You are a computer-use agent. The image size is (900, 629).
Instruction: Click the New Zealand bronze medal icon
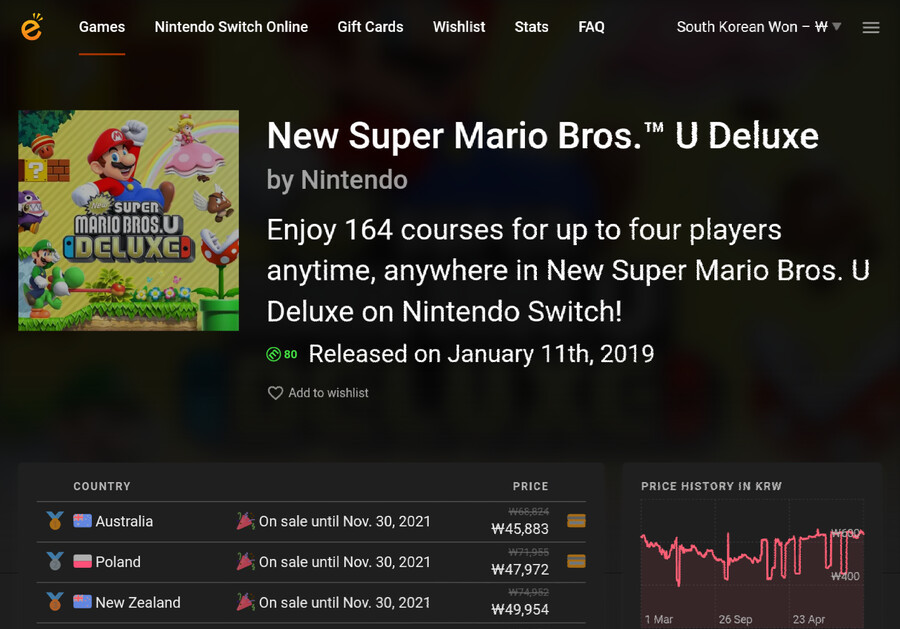(55, 601)
